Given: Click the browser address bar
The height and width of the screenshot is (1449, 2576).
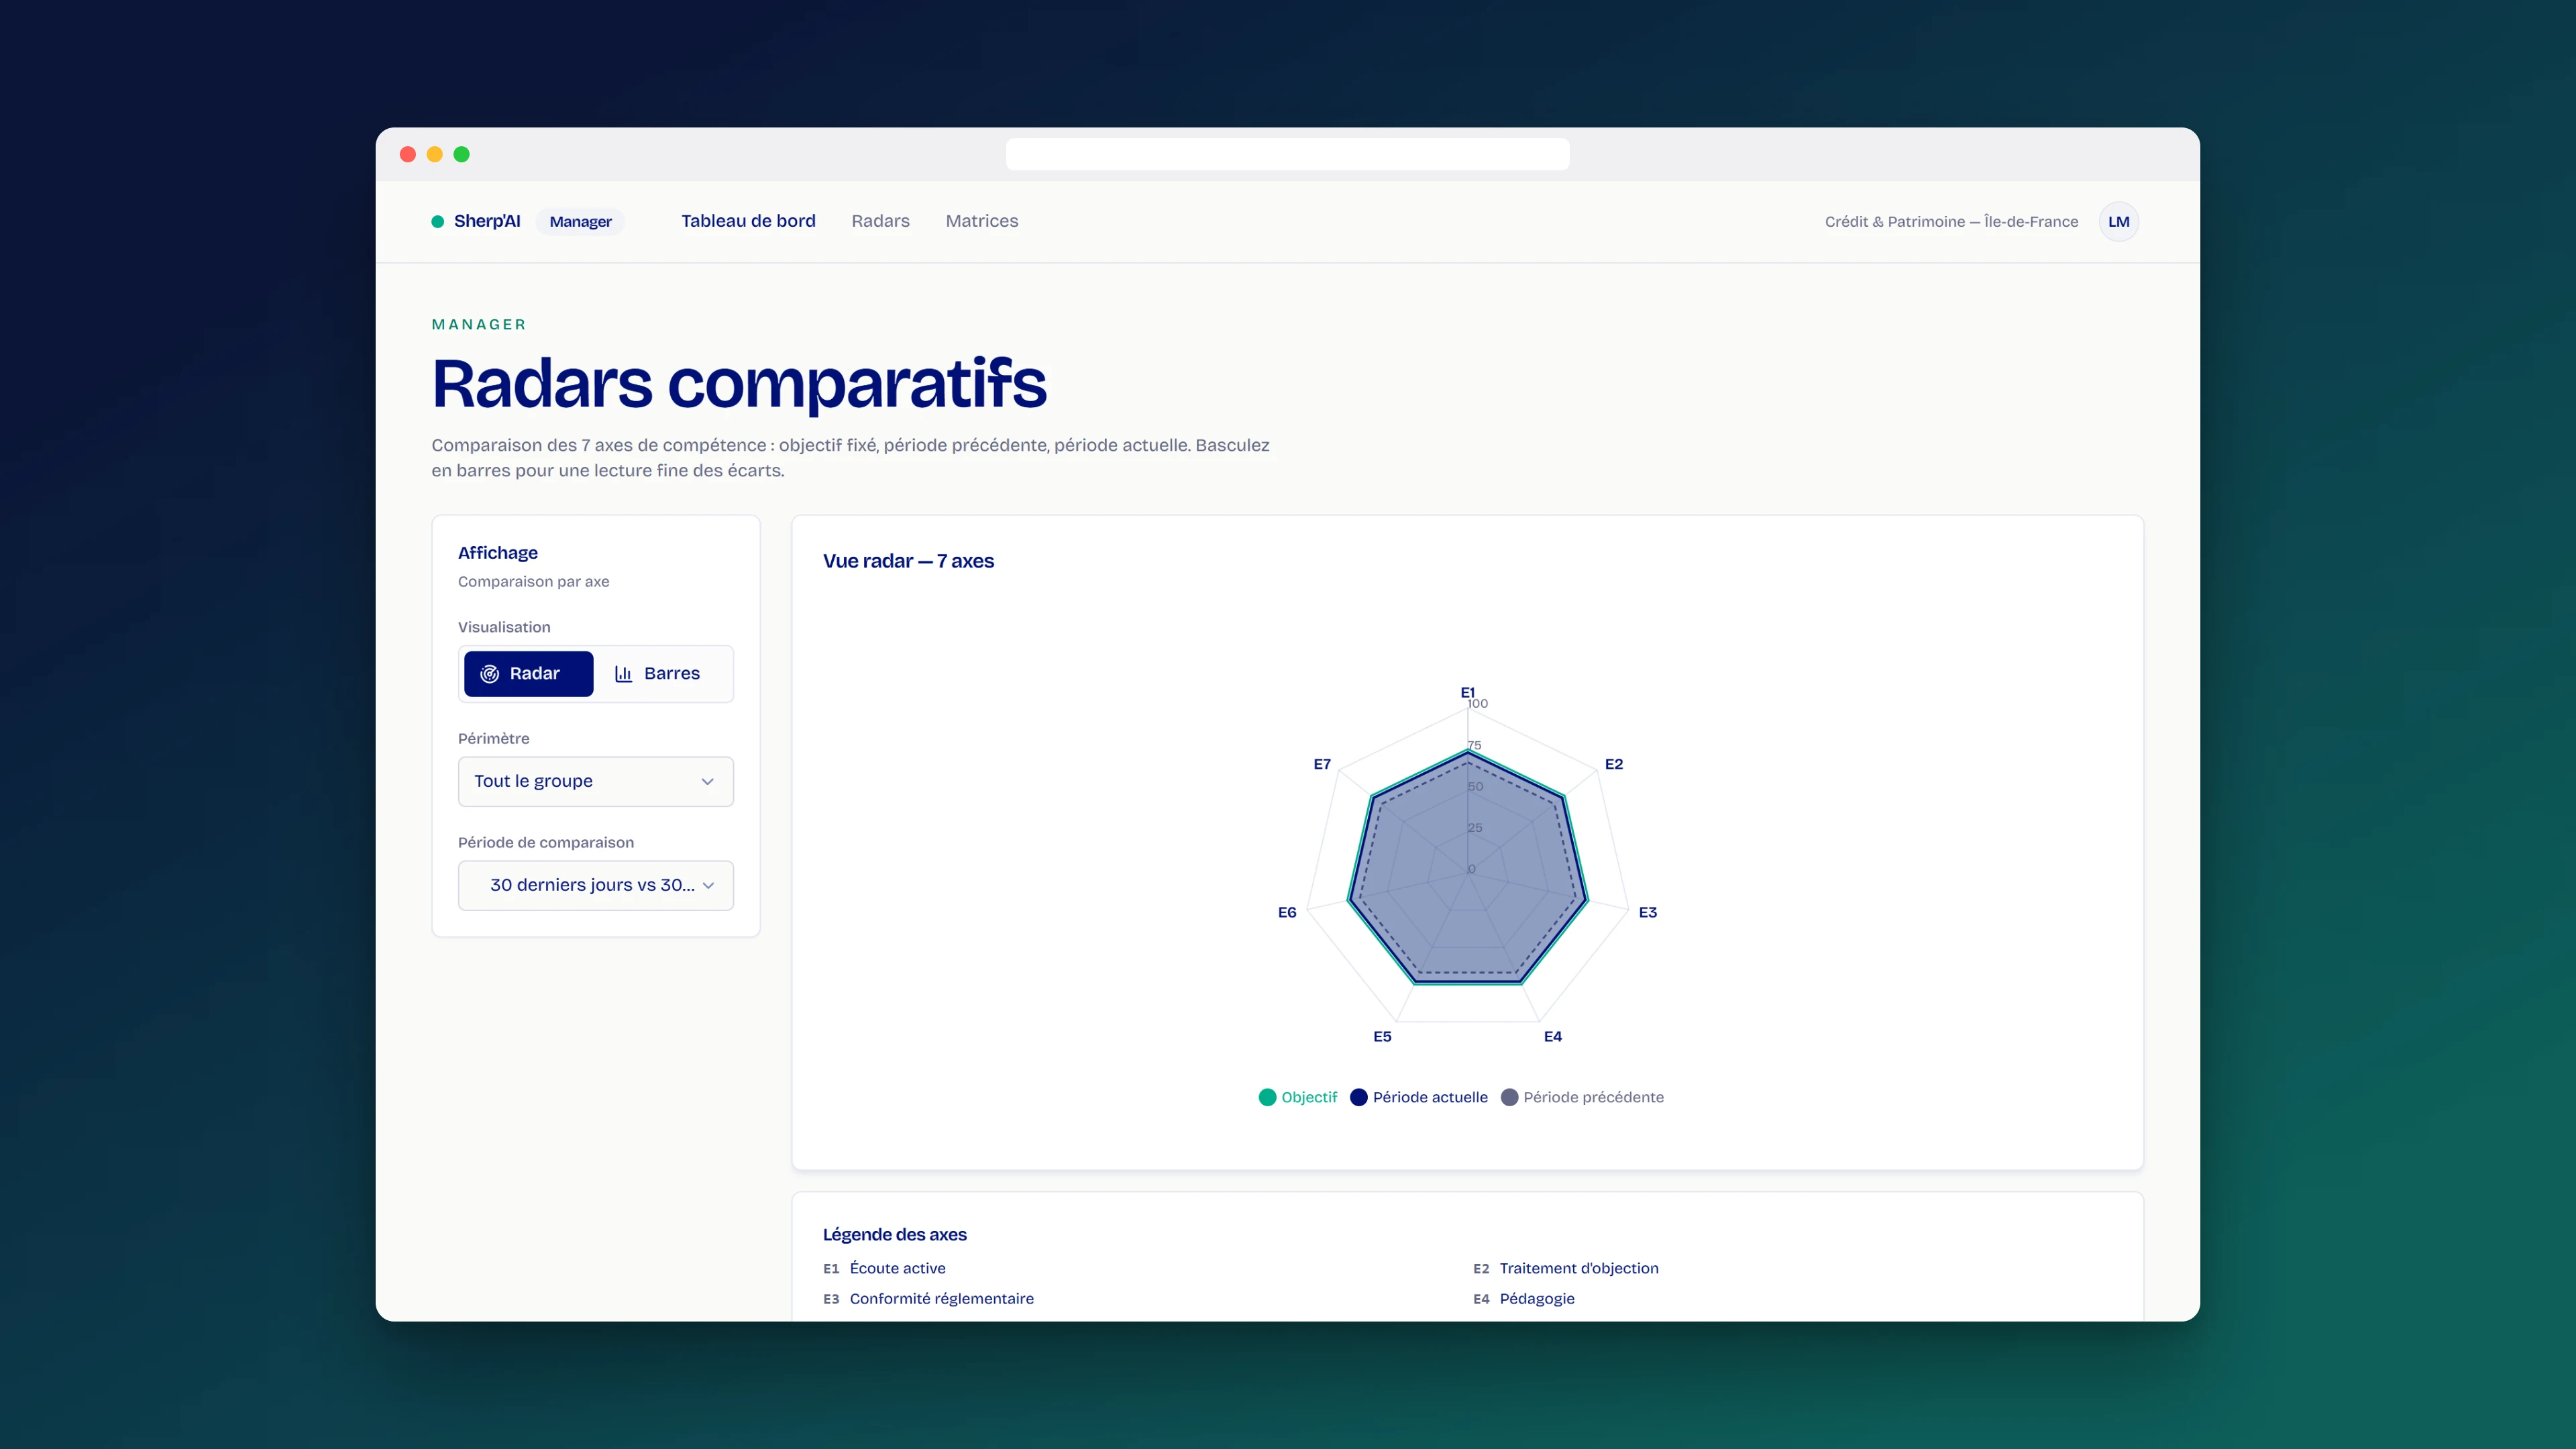Looking at the screenshot, I should [1287, 154].
